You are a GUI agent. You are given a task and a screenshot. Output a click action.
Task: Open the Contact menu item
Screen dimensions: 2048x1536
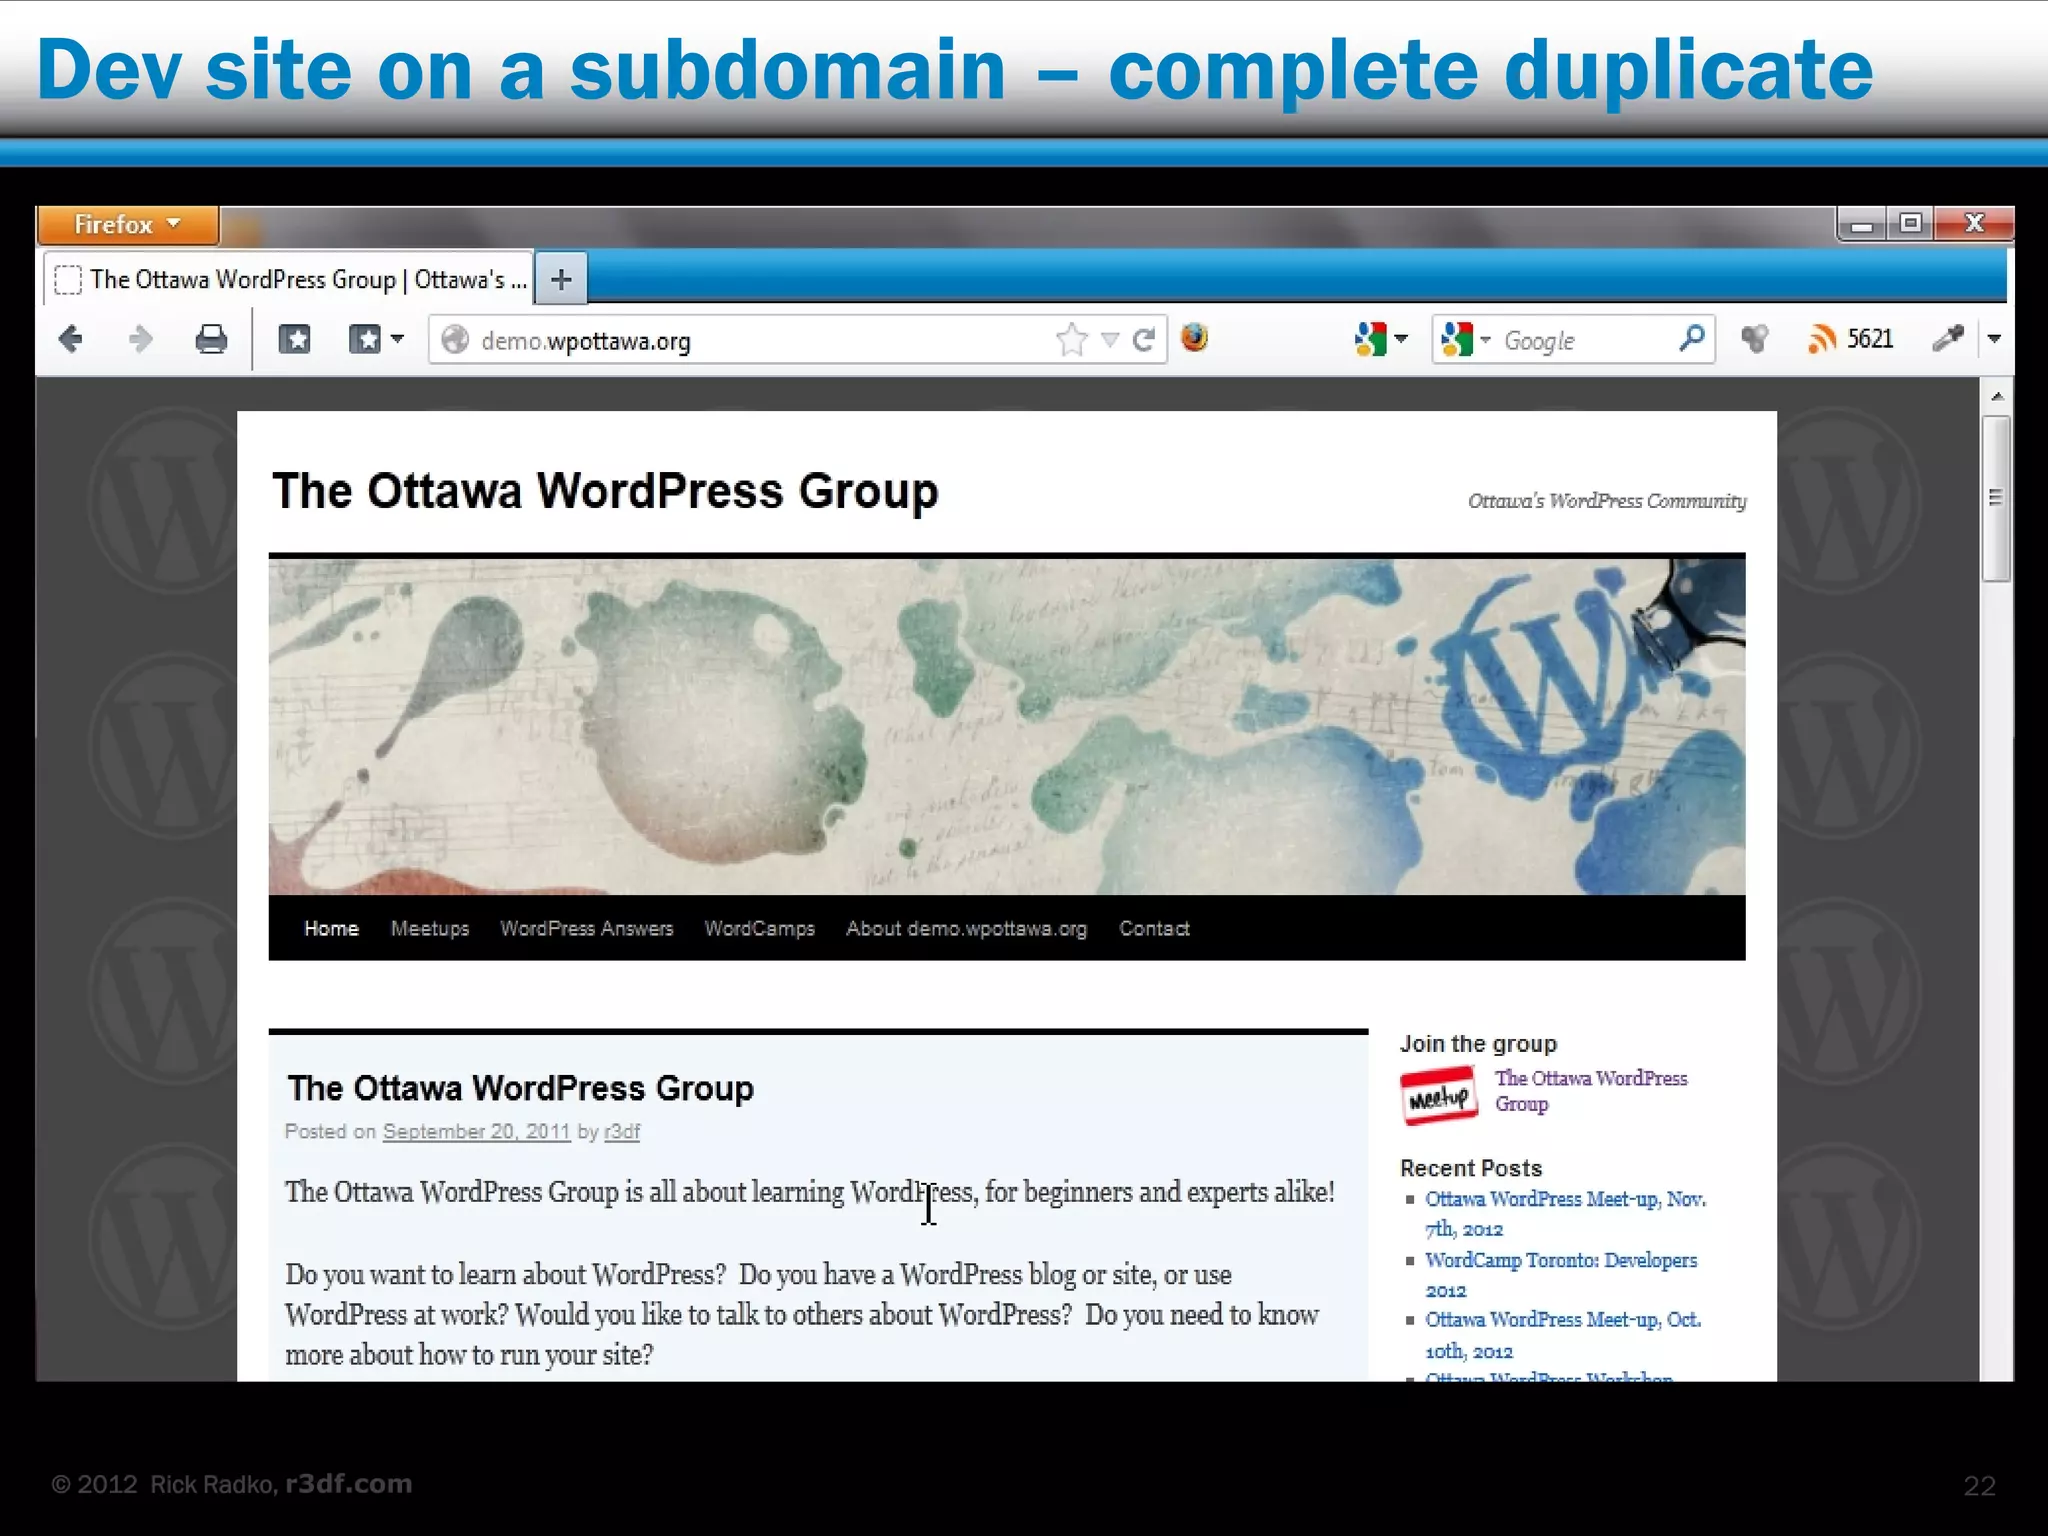coord(1154,928)
